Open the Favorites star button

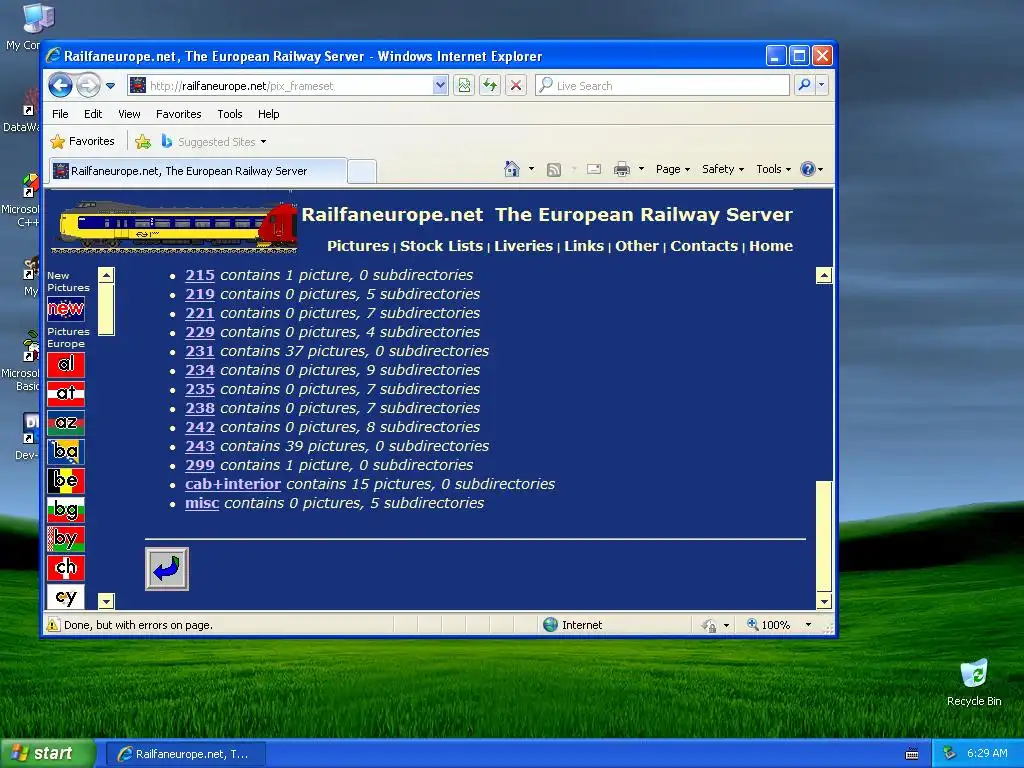(82, 141)
